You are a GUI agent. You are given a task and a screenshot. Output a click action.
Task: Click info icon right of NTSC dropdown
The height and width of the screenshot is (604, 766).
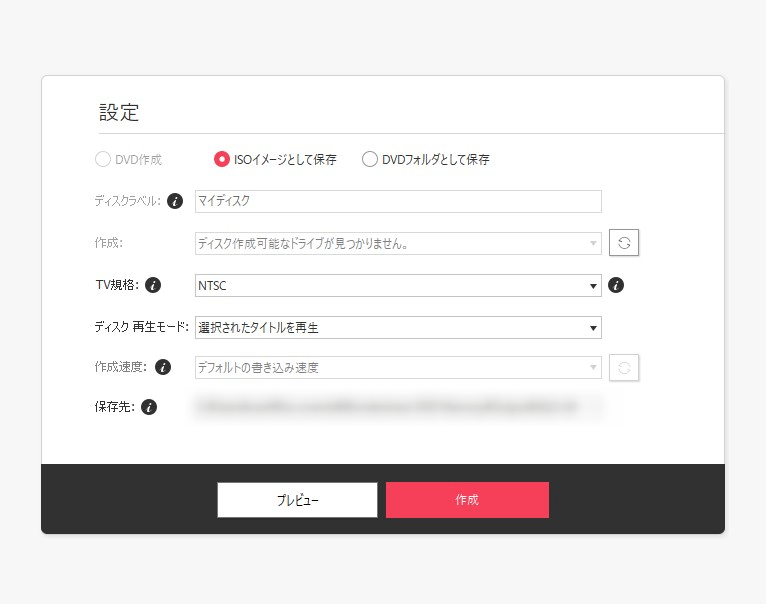[616, 285]
